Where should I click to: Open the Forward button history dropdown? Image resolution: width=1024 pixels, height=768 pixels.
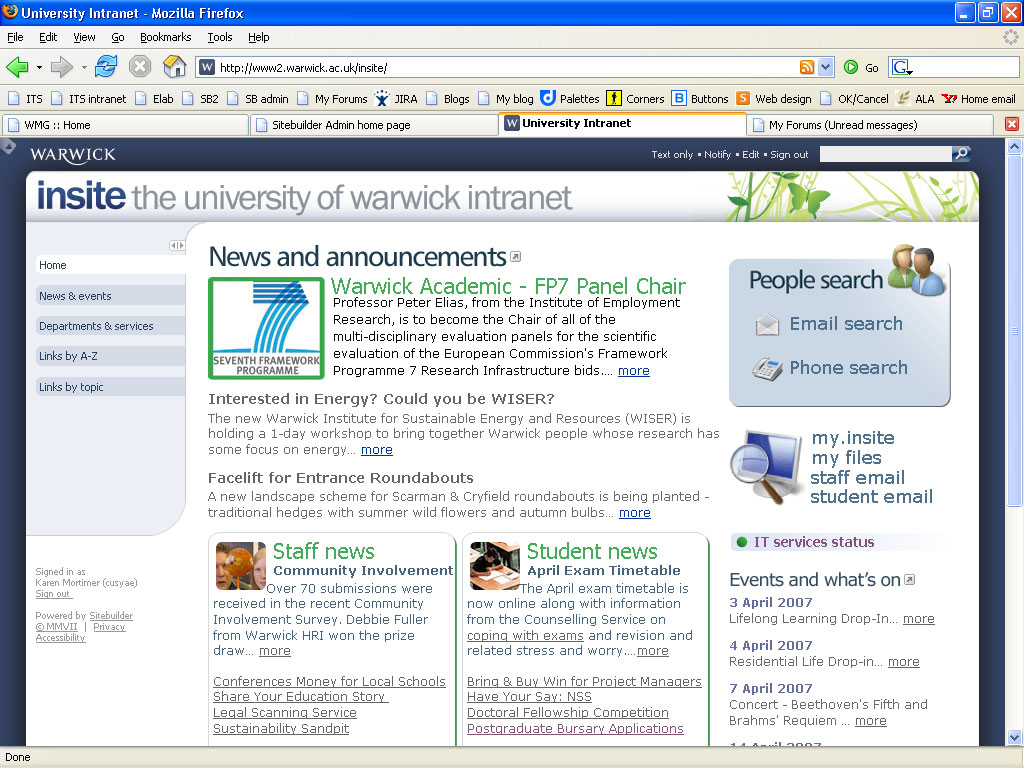[84, 68]
